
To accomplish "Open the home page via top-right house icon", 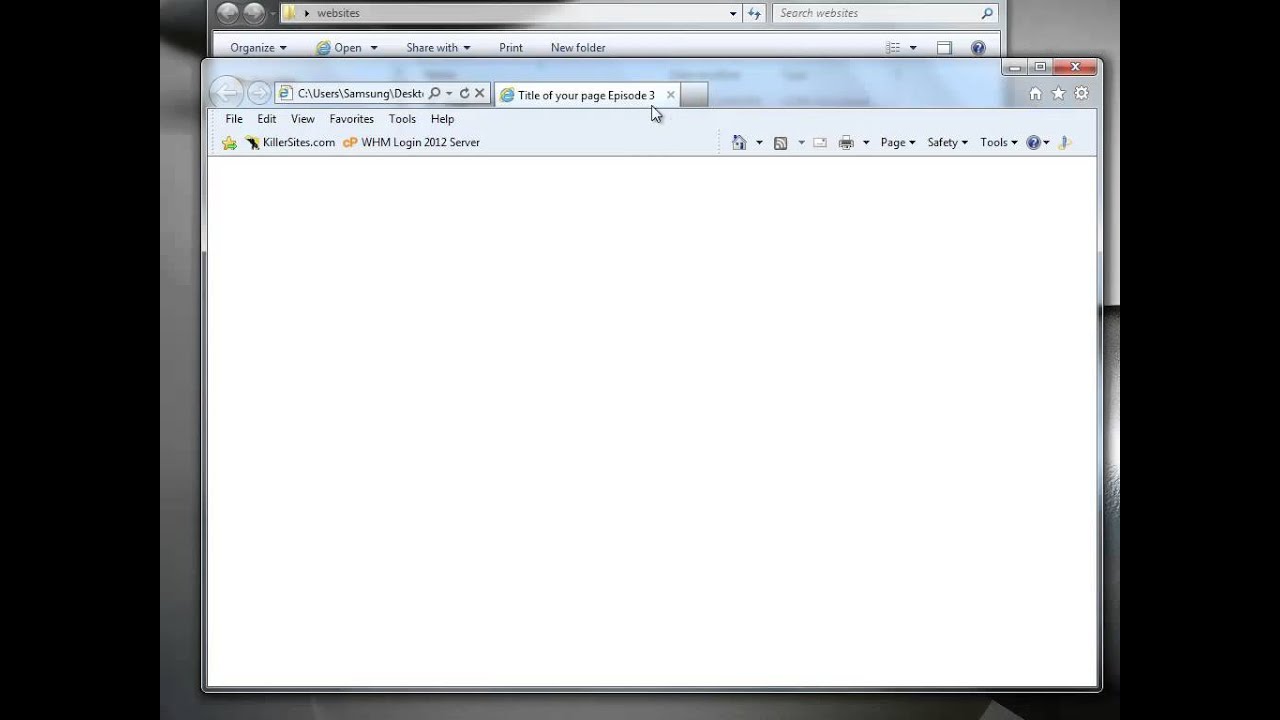I will tap(1035, 93).
